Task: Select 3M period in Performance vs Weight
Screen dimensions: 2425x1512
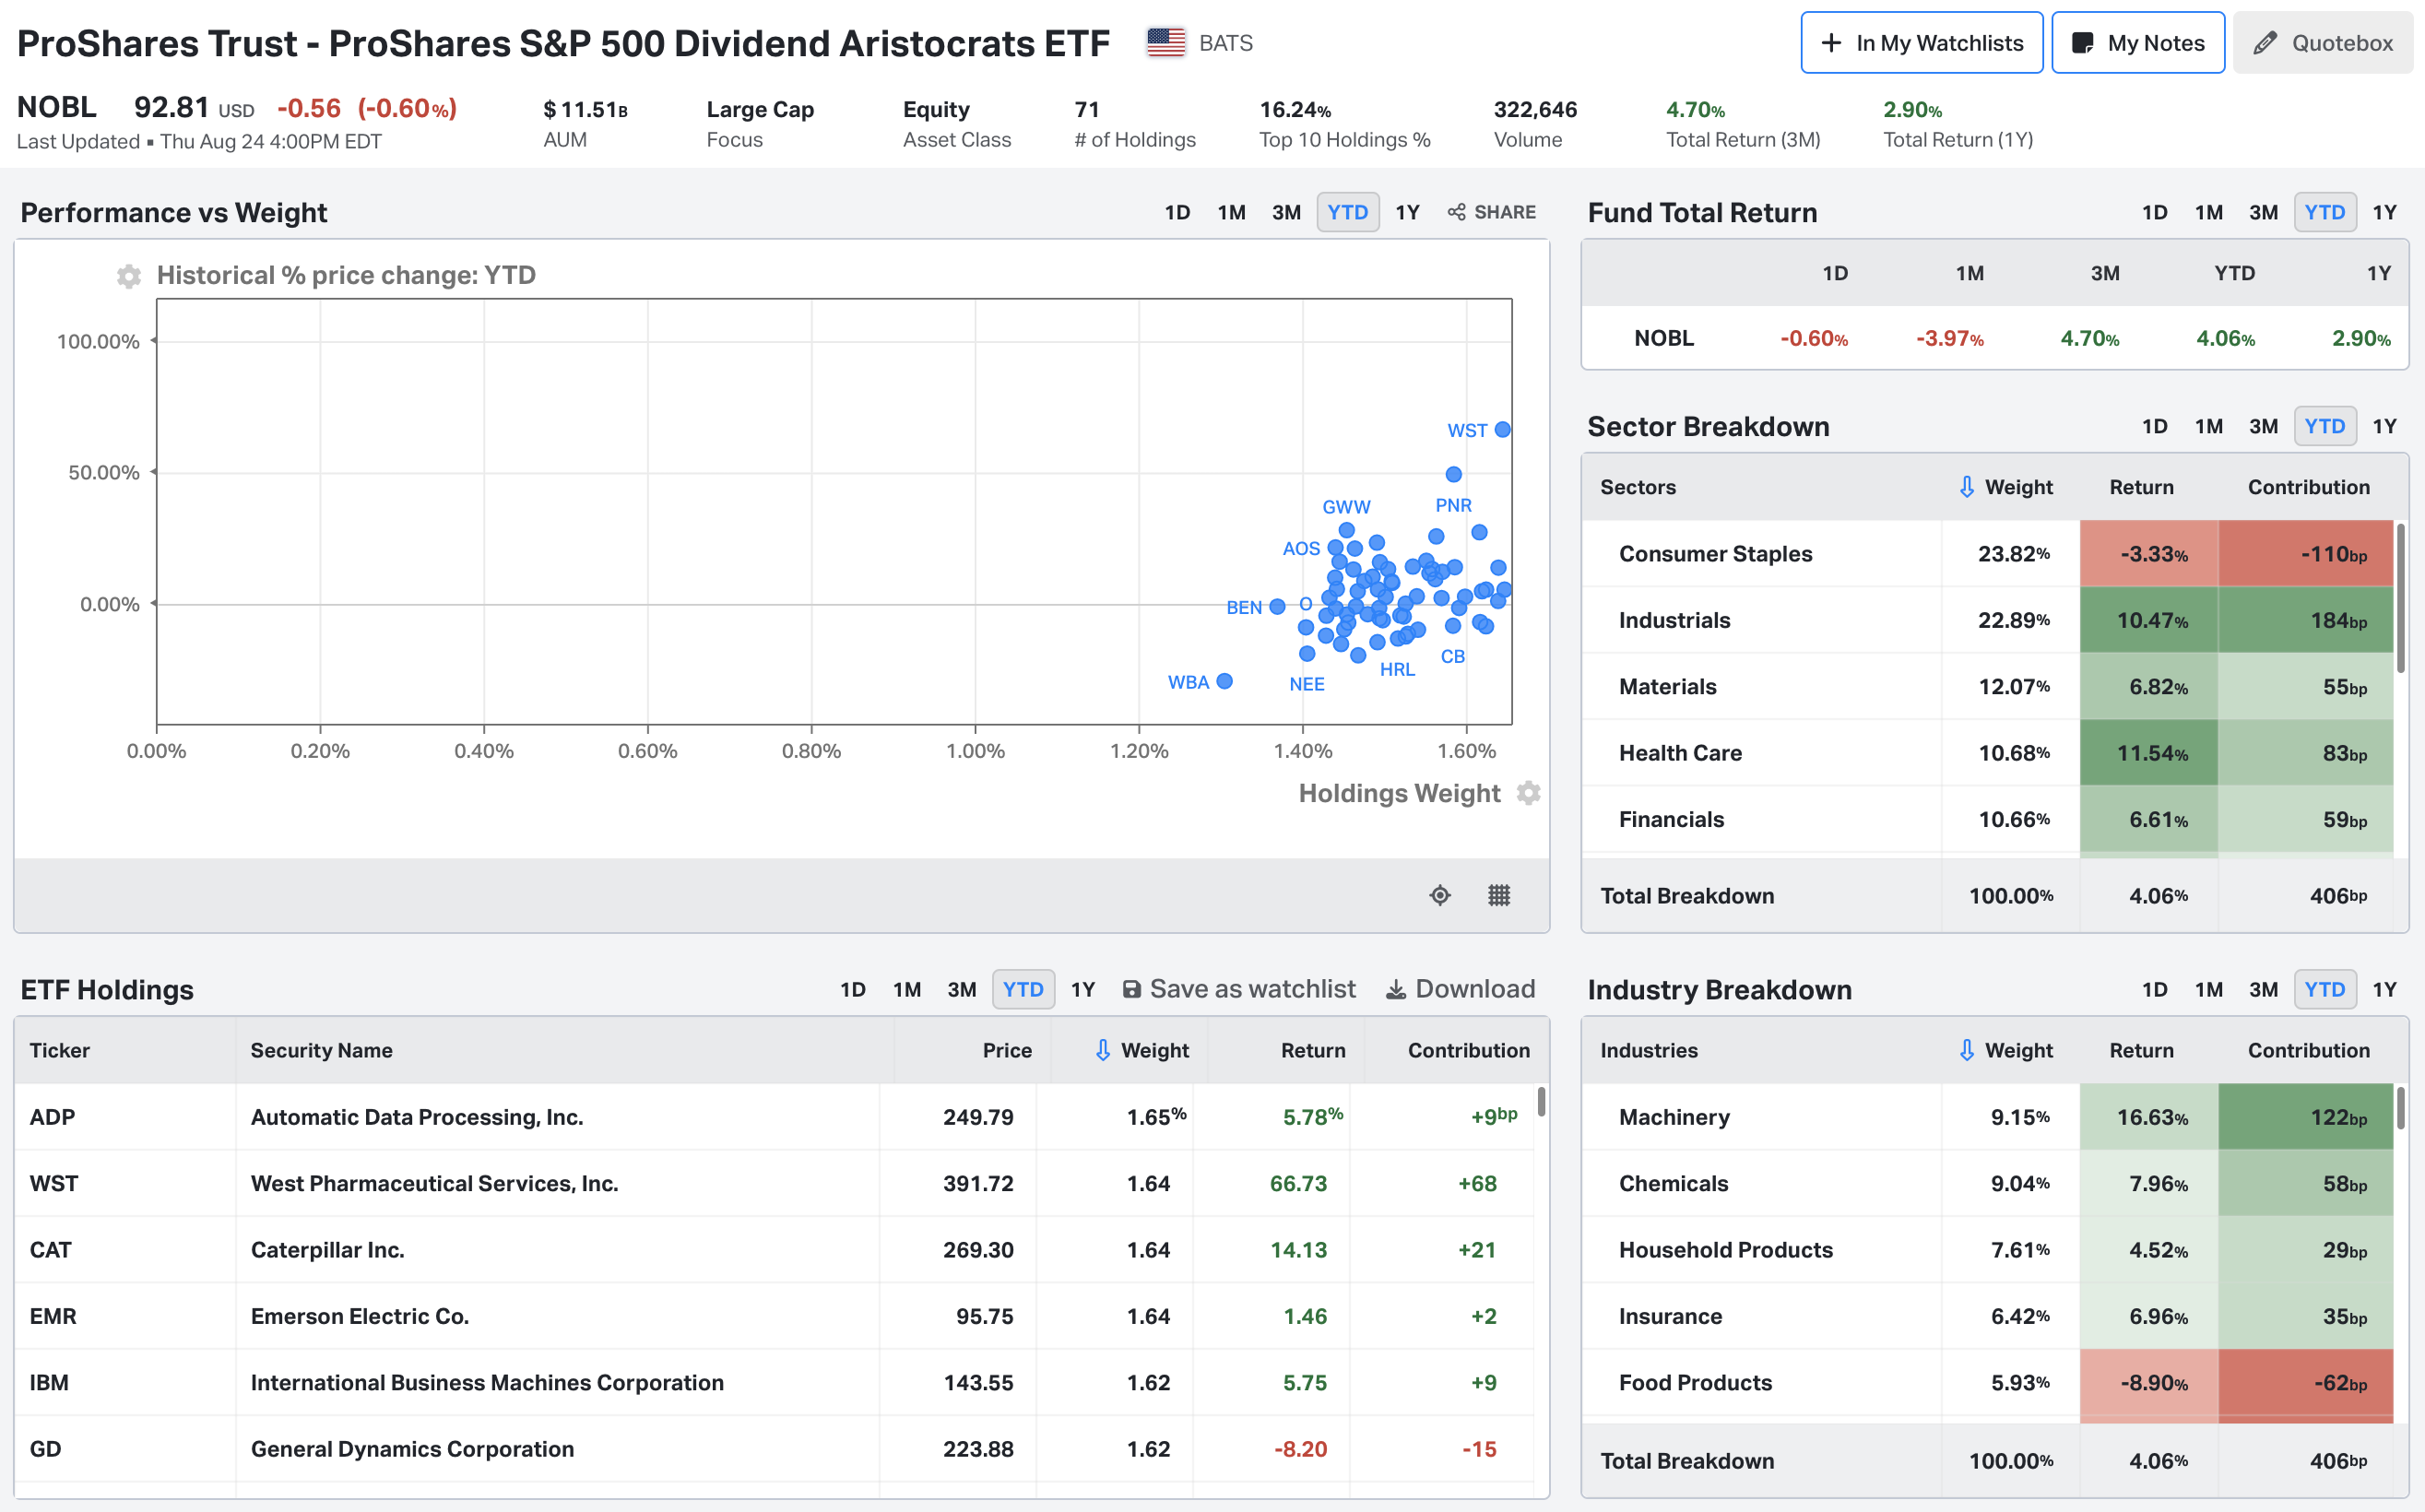Action: click(1286, 212)
